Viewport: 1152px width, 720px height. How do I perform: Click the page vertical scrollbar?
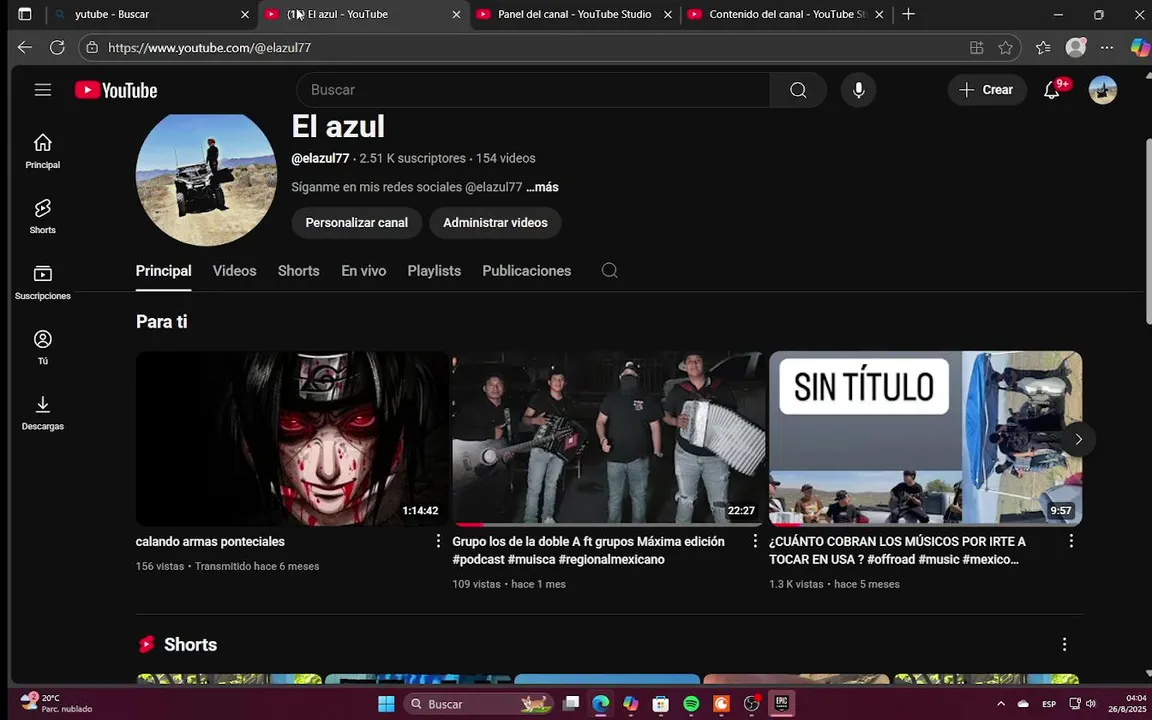click(x=1148, y=230)
